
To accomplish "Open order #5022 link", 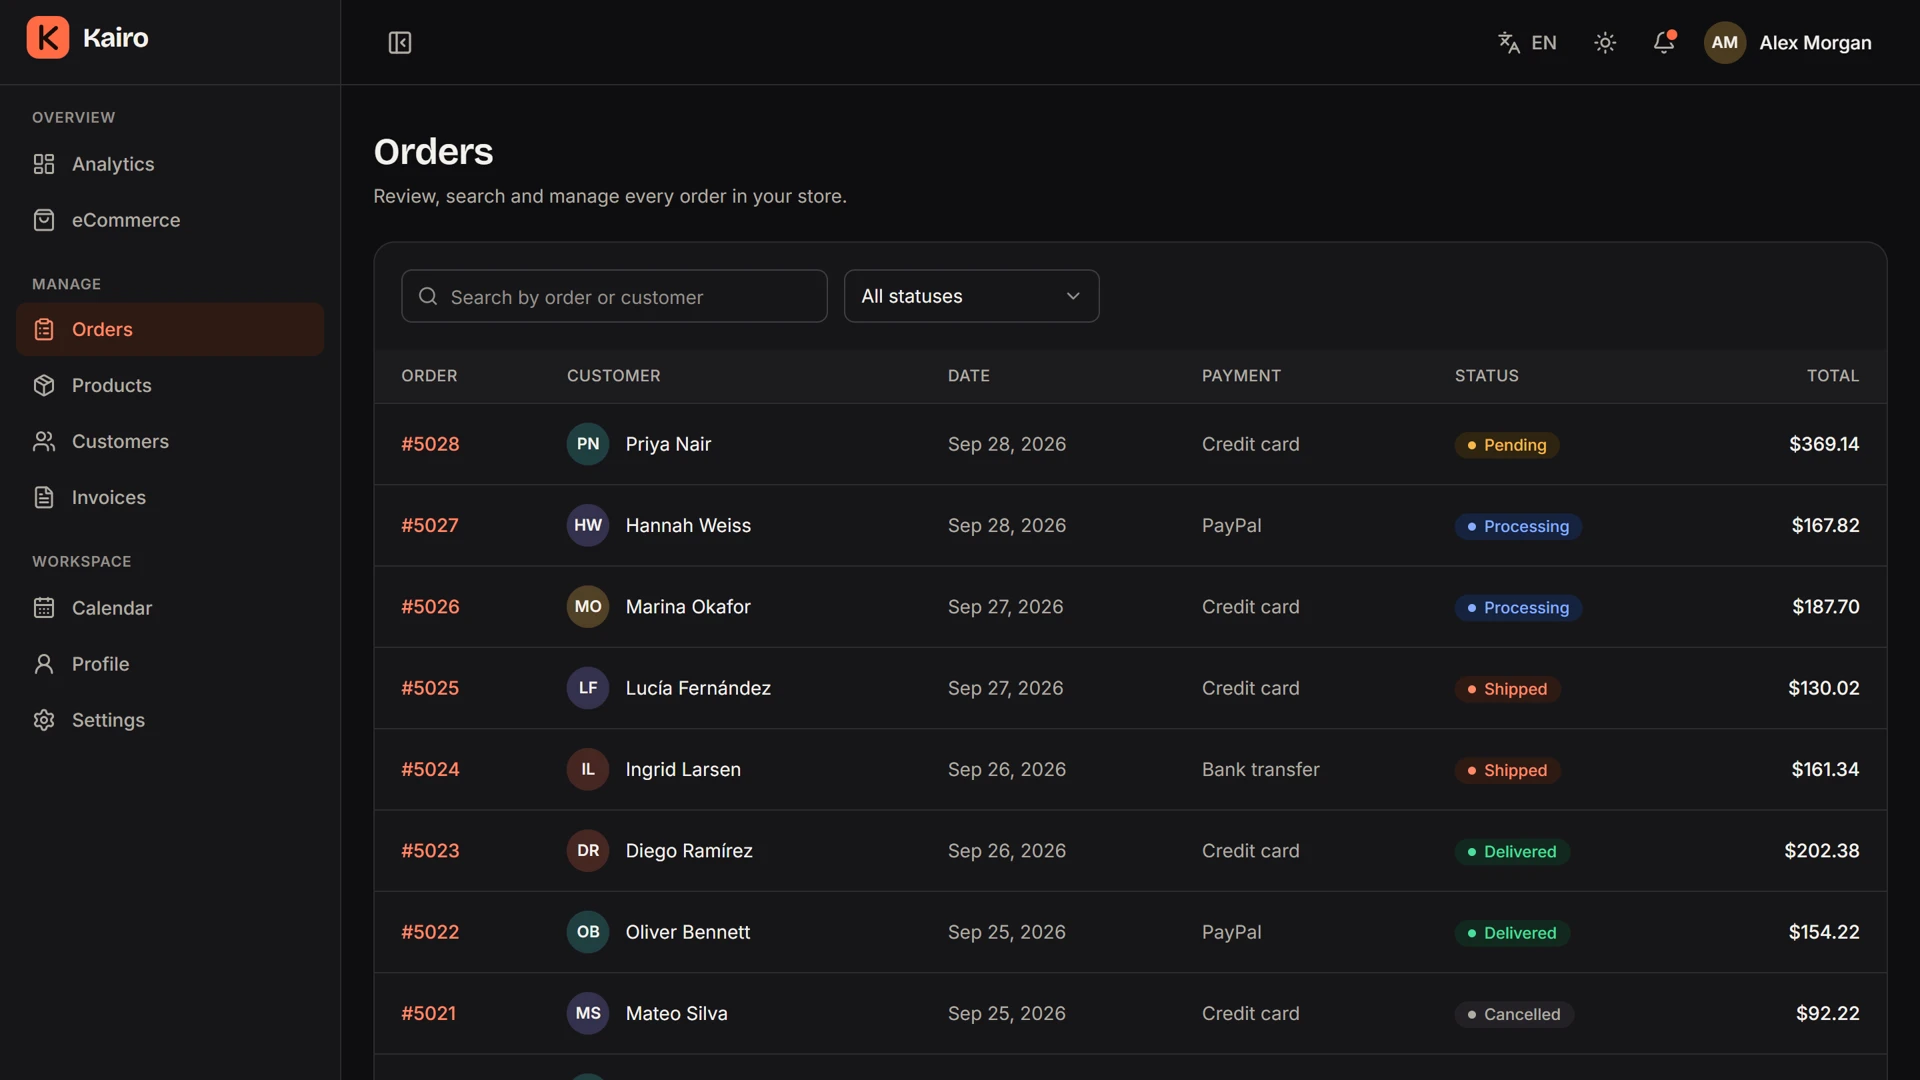I will point(430,932).
